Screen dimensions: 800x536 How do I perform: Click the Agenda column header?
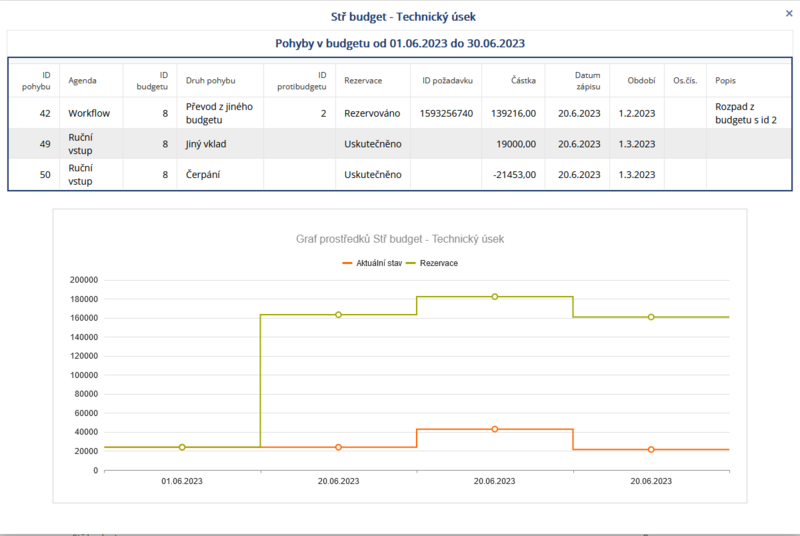82,81
